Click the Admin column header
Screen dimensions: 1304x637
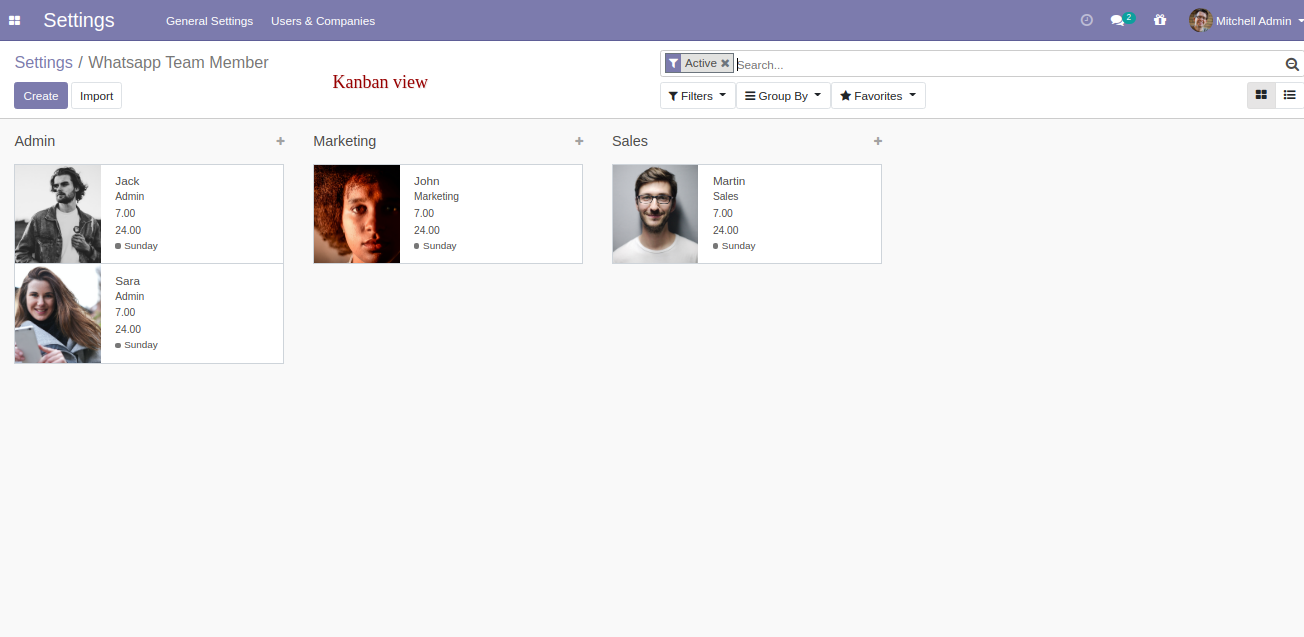pyautogui.click(x=35, y=141)
